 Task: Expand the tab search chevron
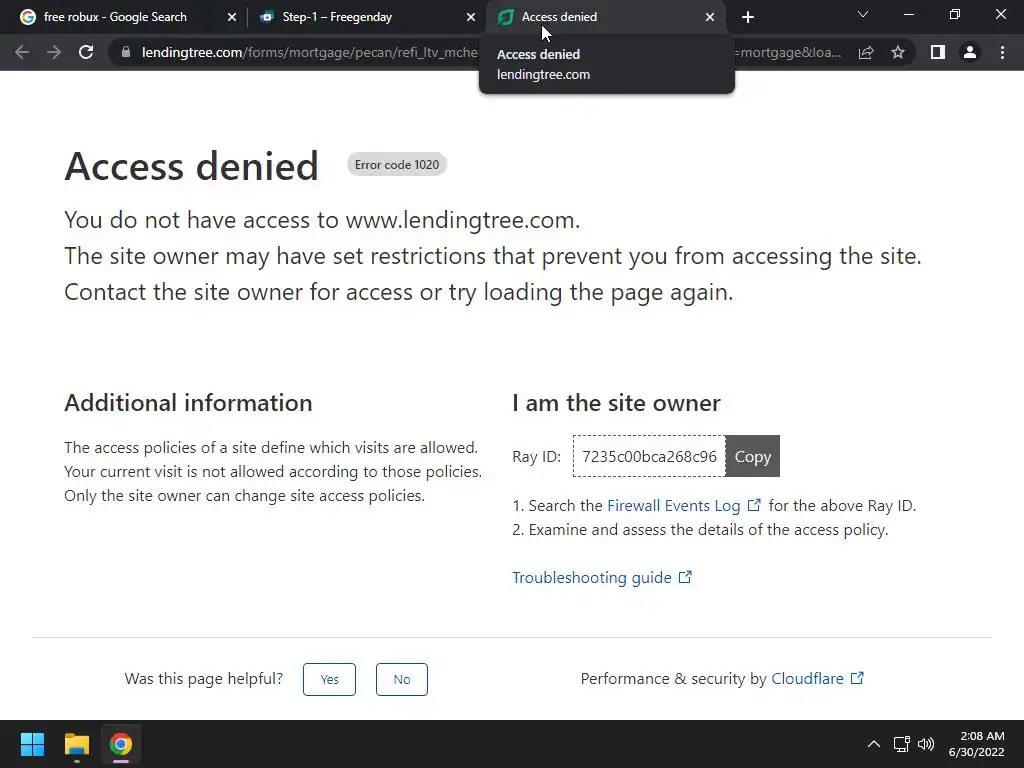point(863,15)
